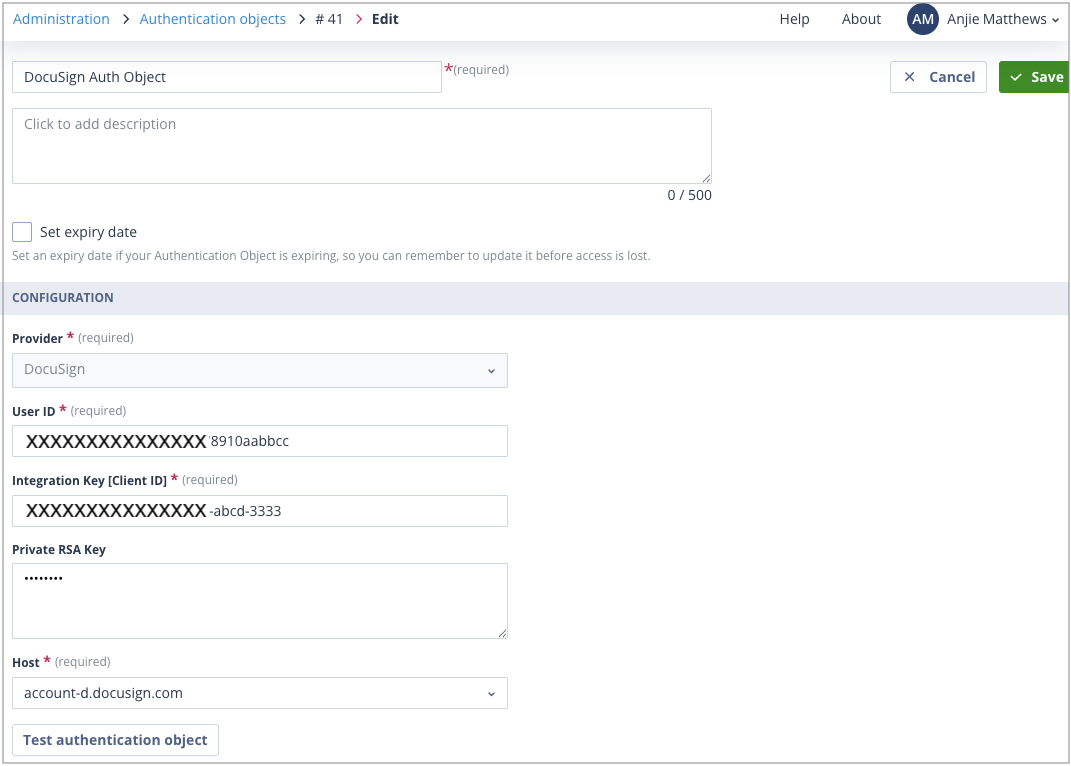Click the Description text area resize handle
1071x766 pixels.
click(x=706, y=178)
